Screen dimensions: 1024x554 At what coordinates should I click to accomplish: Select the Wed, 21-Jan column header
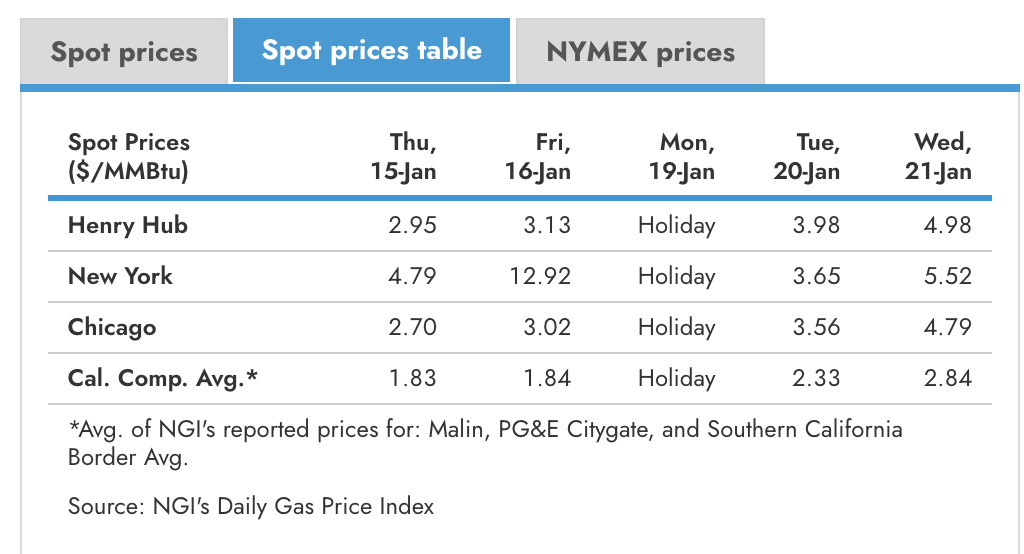(938, 157)
